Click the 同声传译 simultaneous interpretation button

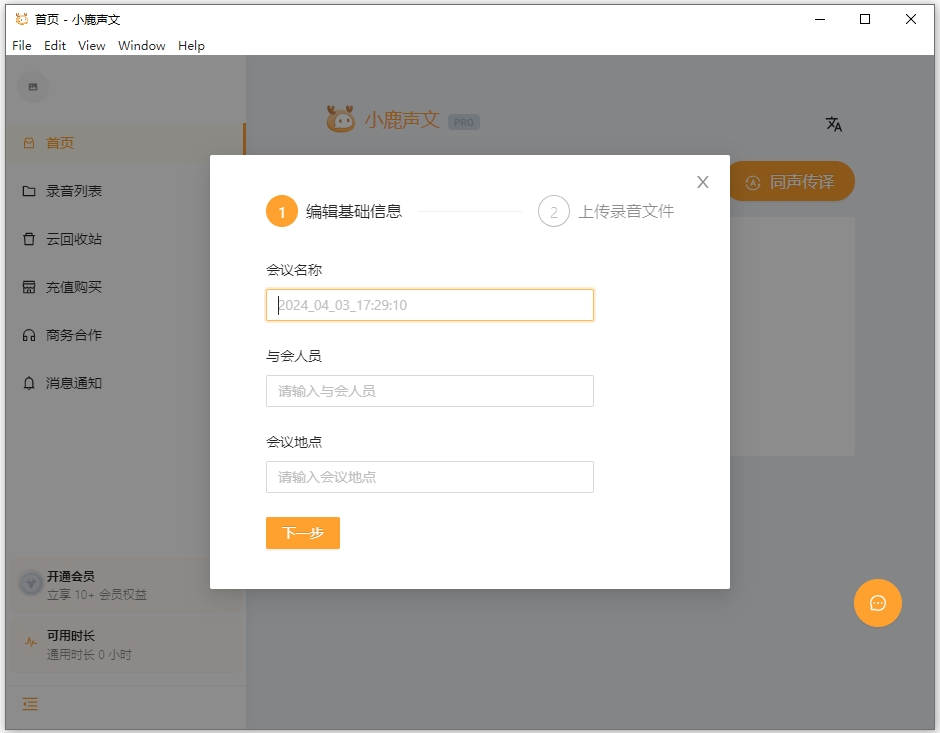[793, 182]
